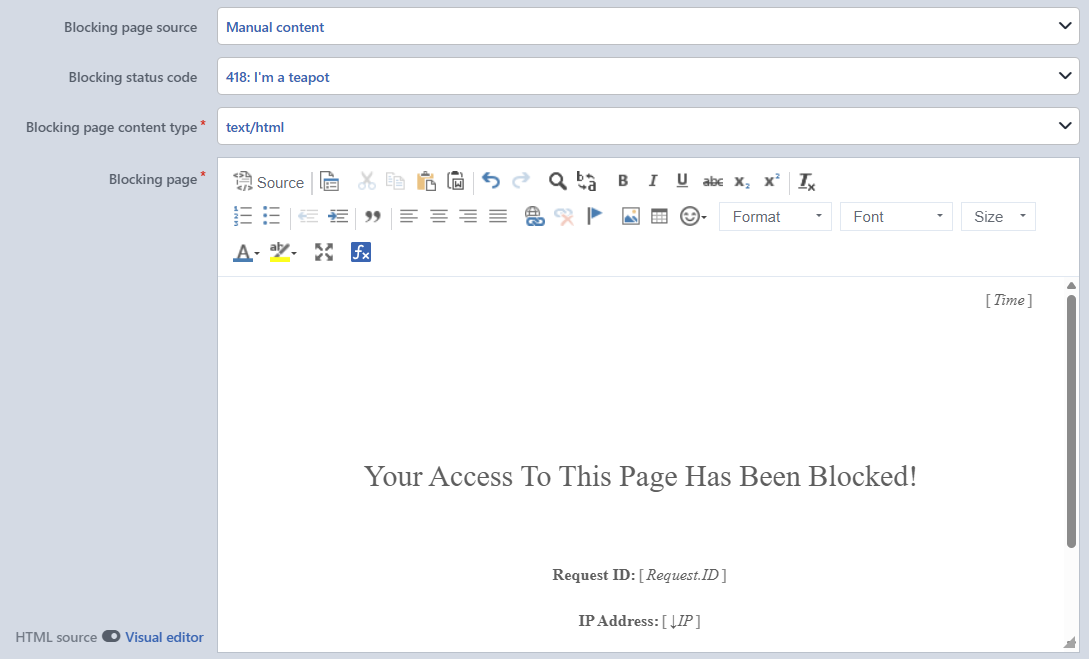1089x659 pixels.
Task: Apply block quote formatting
Action: tap(373, 217)
